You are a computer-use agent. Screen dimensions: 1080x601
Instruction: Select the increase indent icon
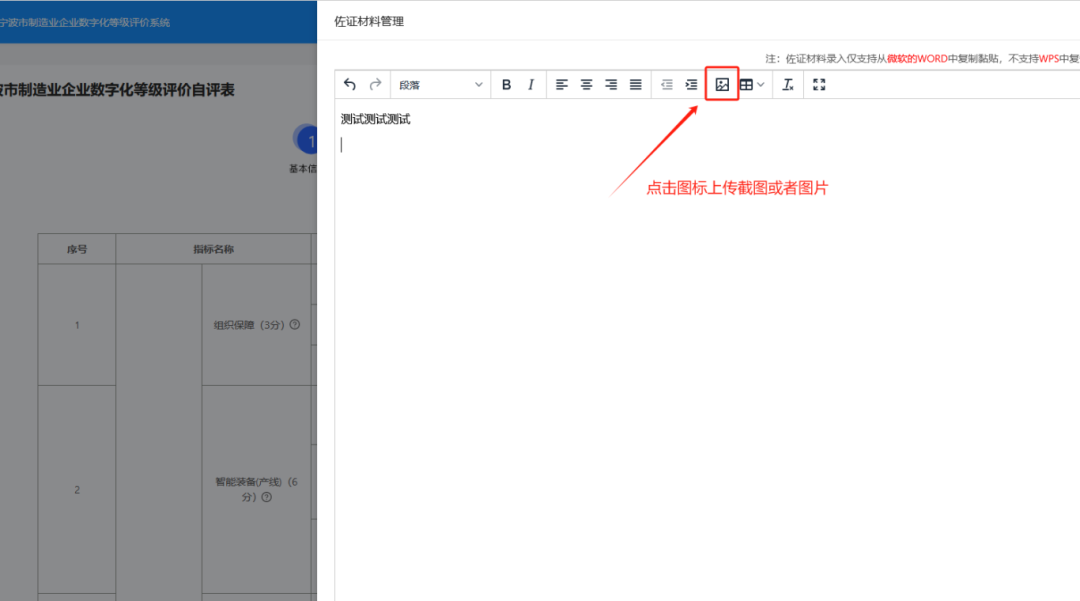point(690,84)
